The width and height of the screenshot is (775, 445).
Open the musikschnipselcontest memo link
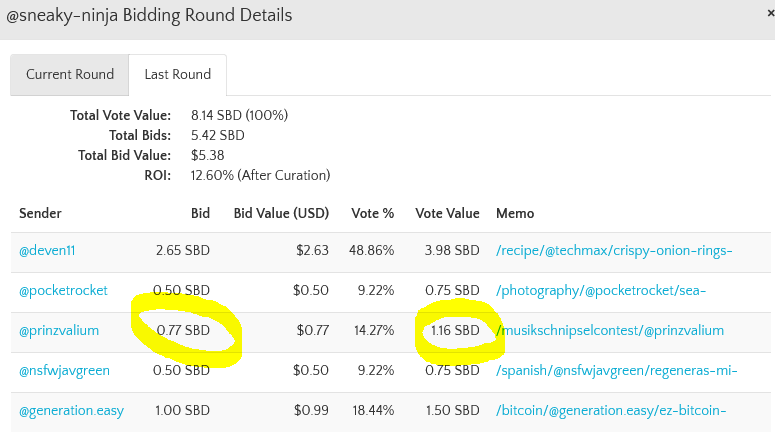[x=610, y=330]
